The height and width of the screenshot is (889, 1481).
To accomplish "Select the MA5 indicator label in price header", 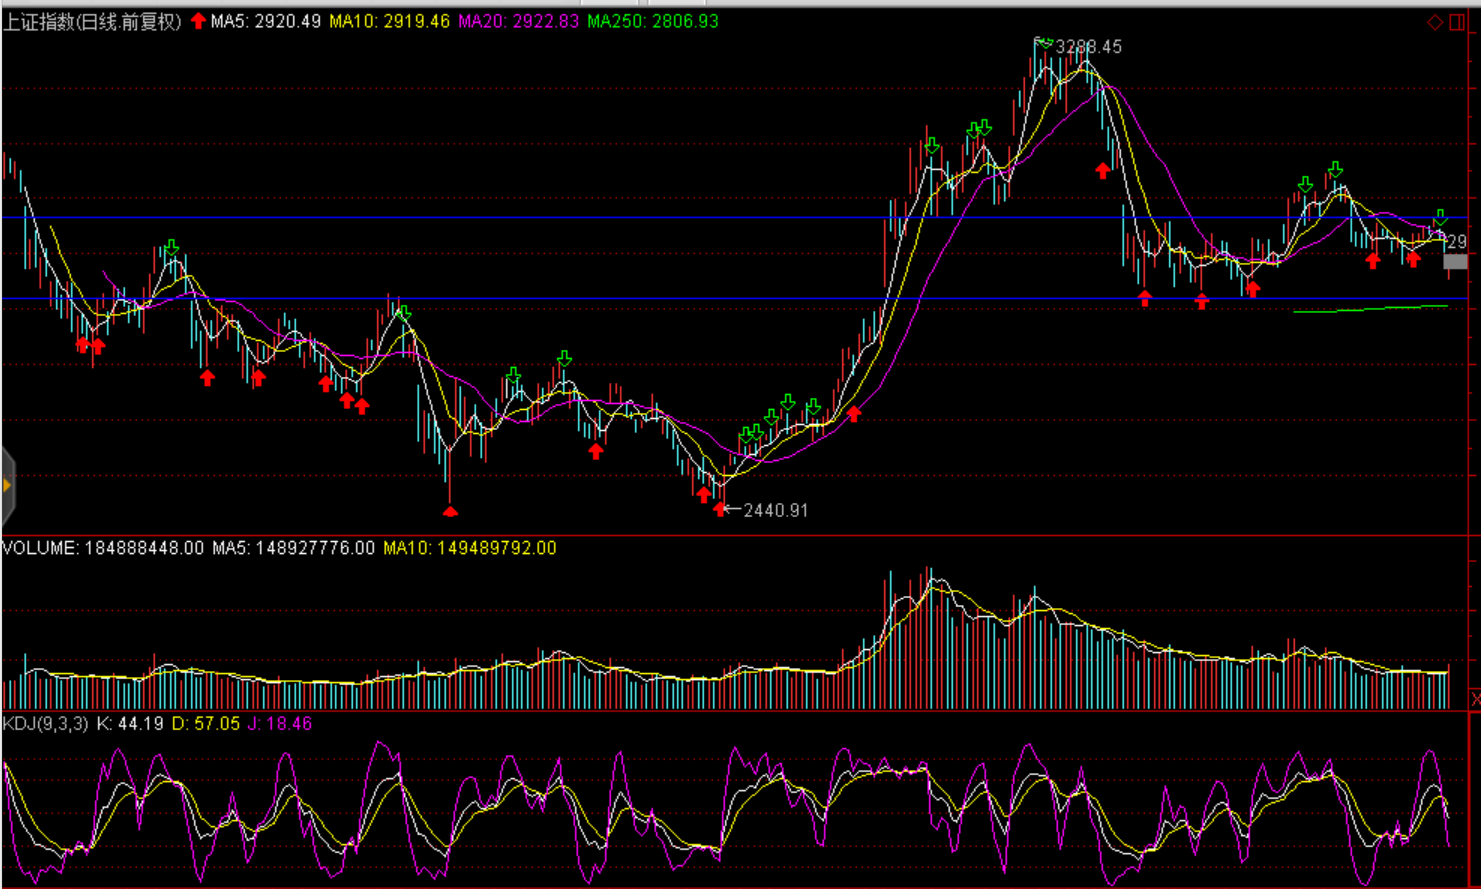I will [x=265, y=21].
